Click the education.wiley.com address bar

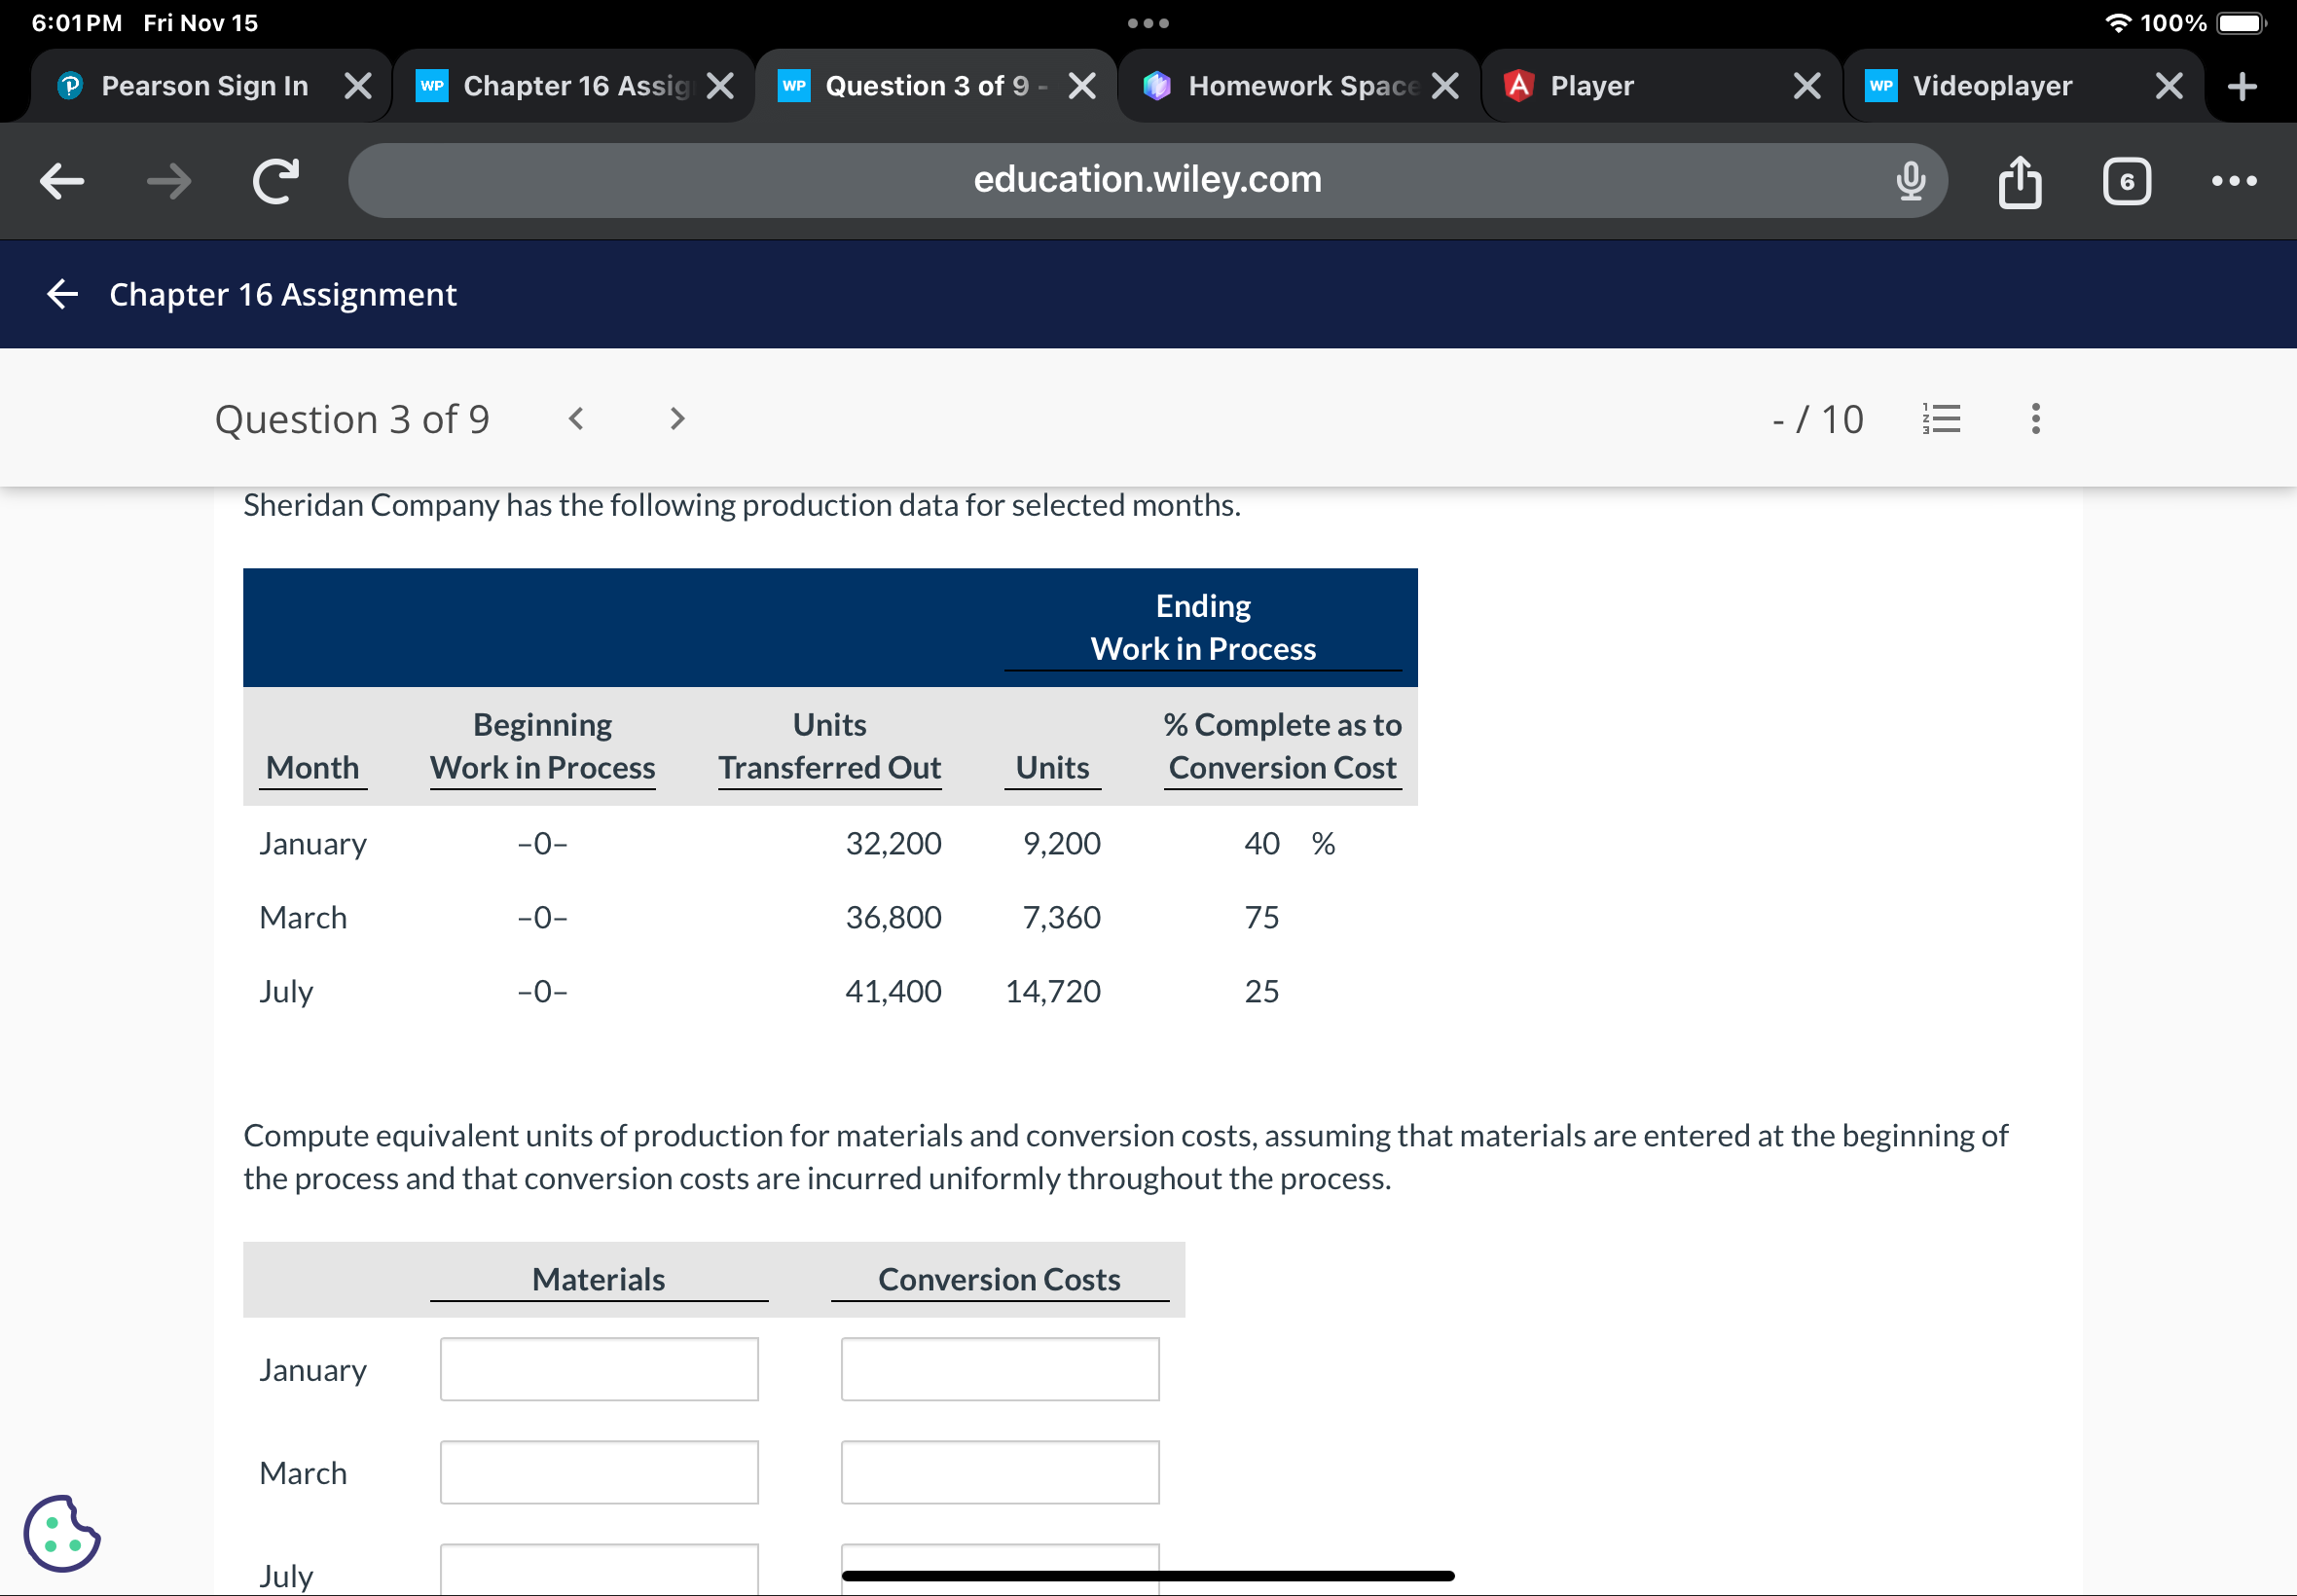pyautogui.click(x=1147, y=180)
